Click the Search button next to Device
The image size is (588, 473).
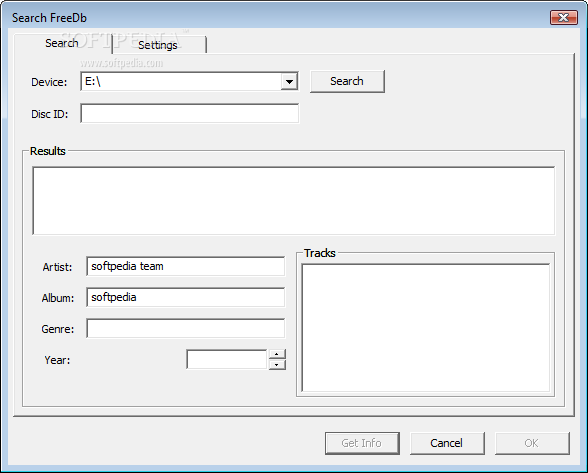click(347, 81)
